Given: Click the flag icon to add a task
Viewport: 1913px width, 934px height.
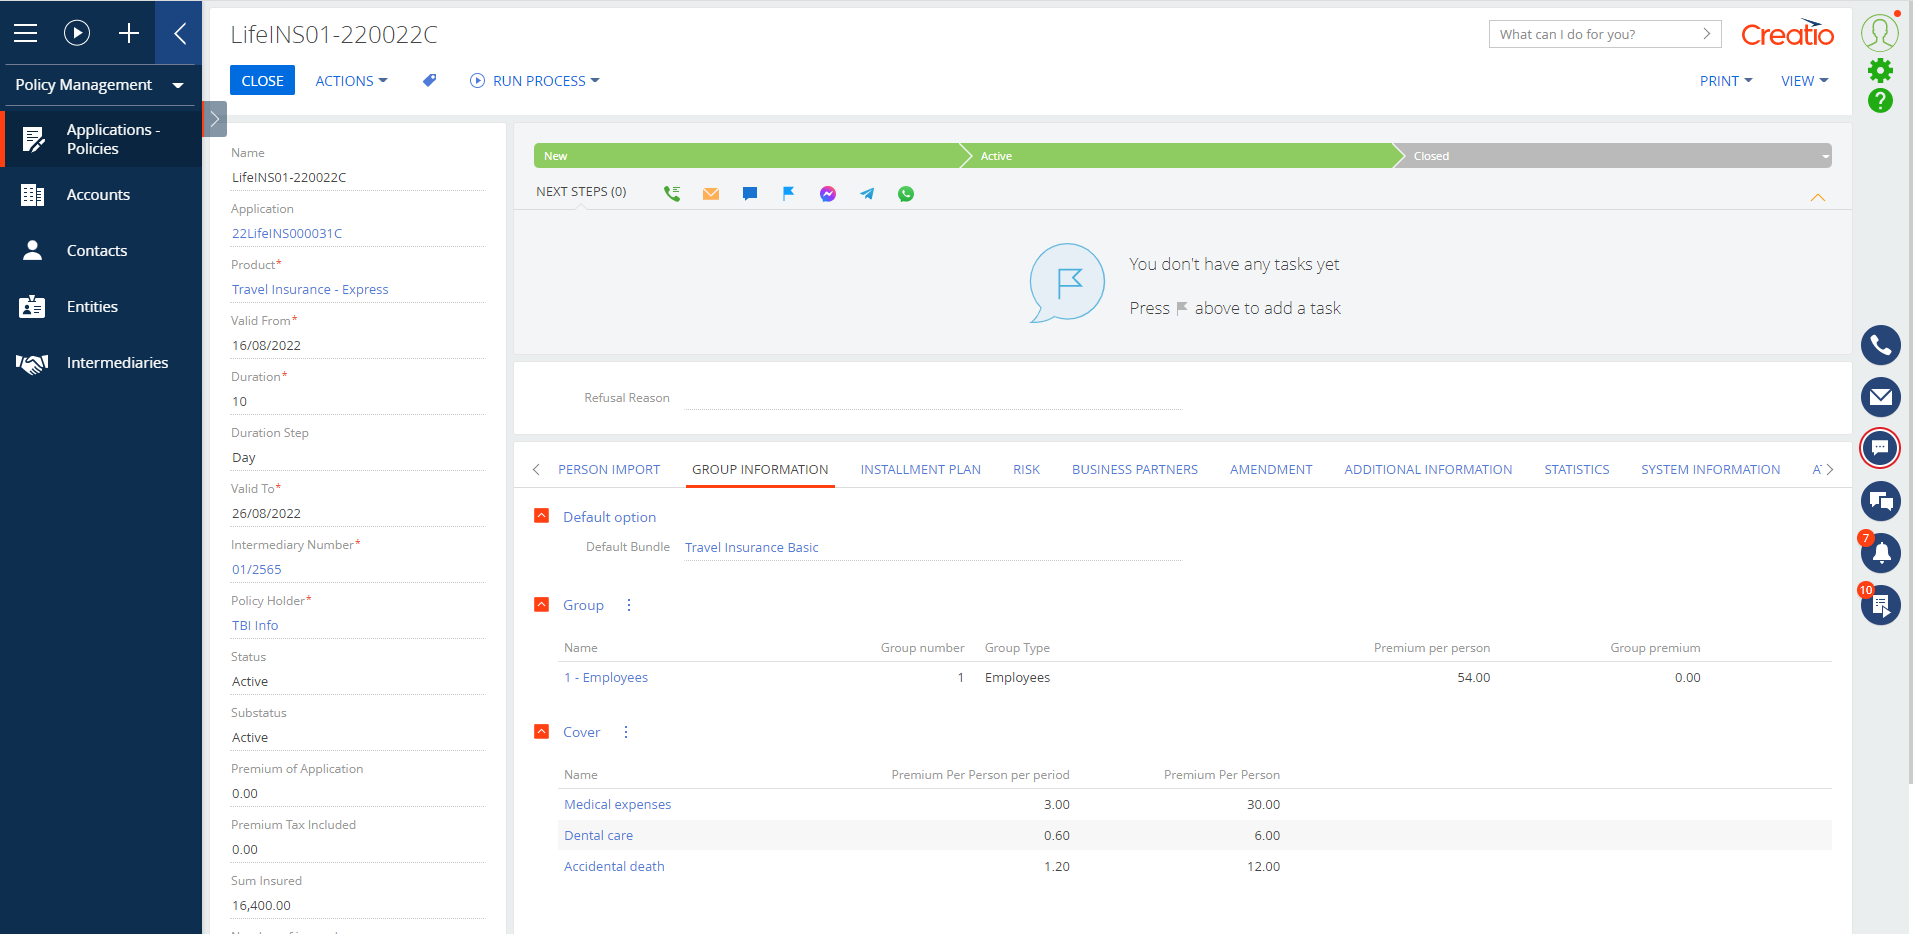Looking at the screenshot, I should pyautogui.click(x=788, y=193).
